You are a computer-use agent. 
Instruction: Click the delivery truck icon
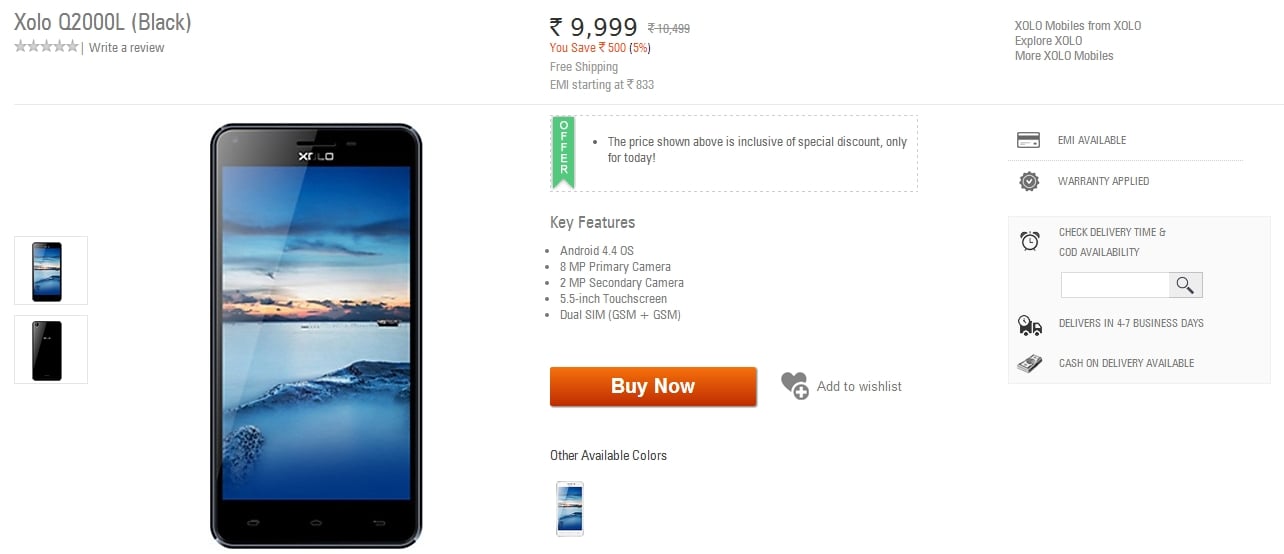coord(1029,324)
